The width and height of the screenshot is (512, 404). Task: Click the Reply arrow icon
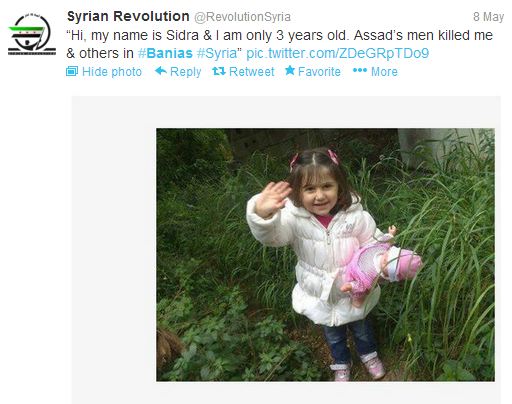pos(161,71)
